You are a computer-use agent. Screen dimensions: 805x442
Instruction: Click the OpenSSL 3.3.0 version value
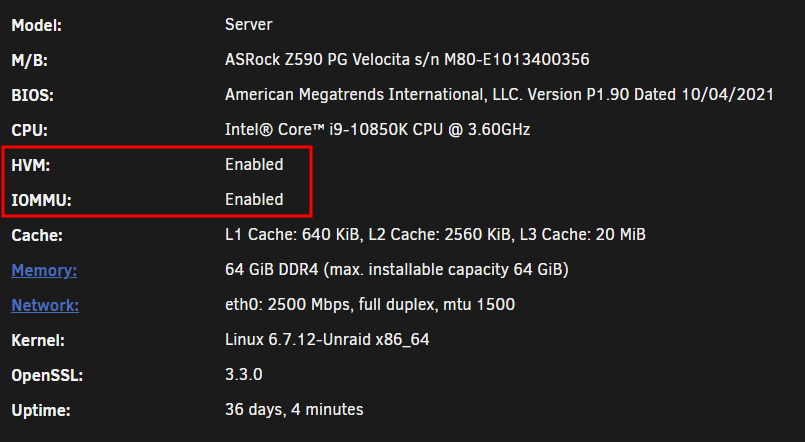(244, 374)
